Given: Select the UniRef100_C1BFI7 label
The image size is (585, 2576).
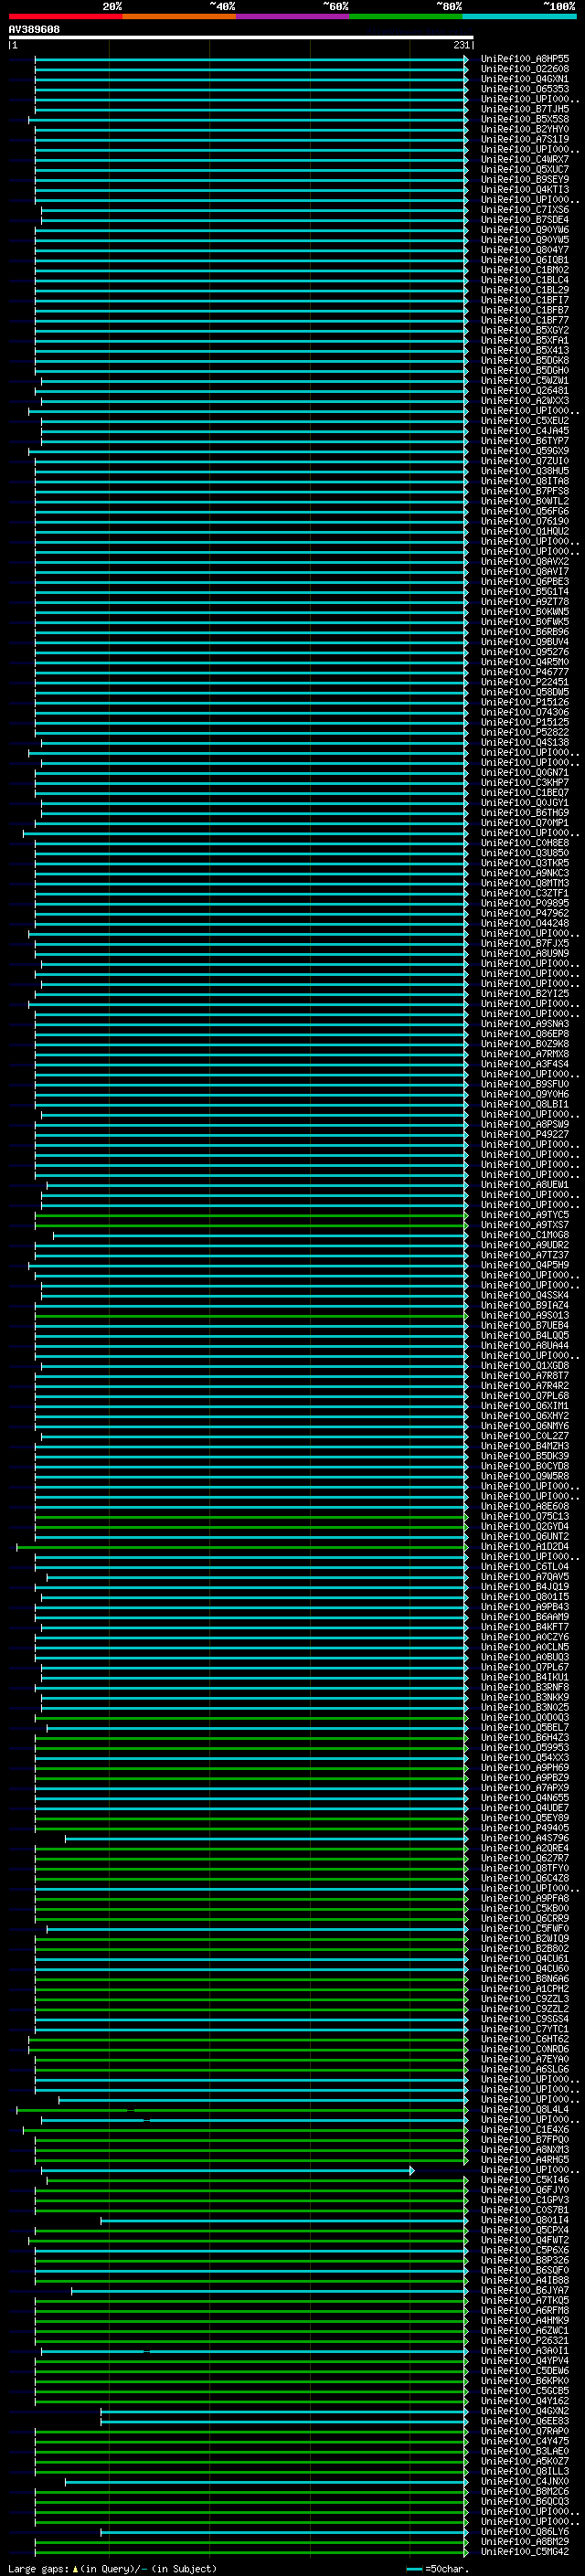Looking at the screenshot, I should coord(525,300).
